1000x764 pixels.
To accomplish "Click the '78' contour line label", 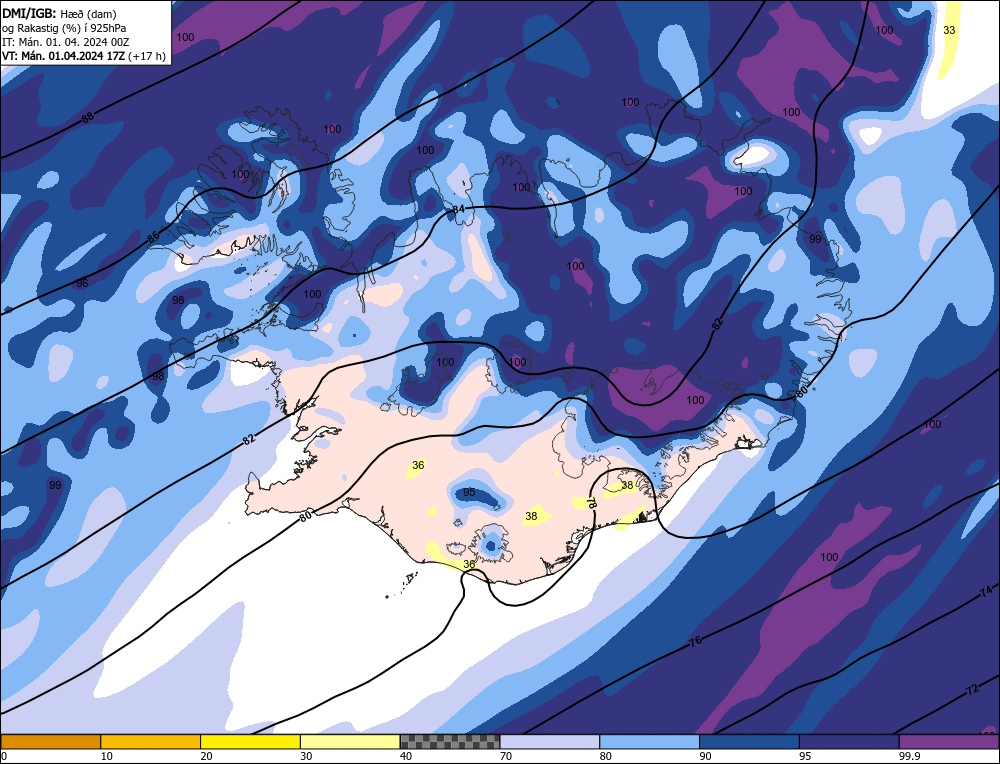I will [591, 503].
